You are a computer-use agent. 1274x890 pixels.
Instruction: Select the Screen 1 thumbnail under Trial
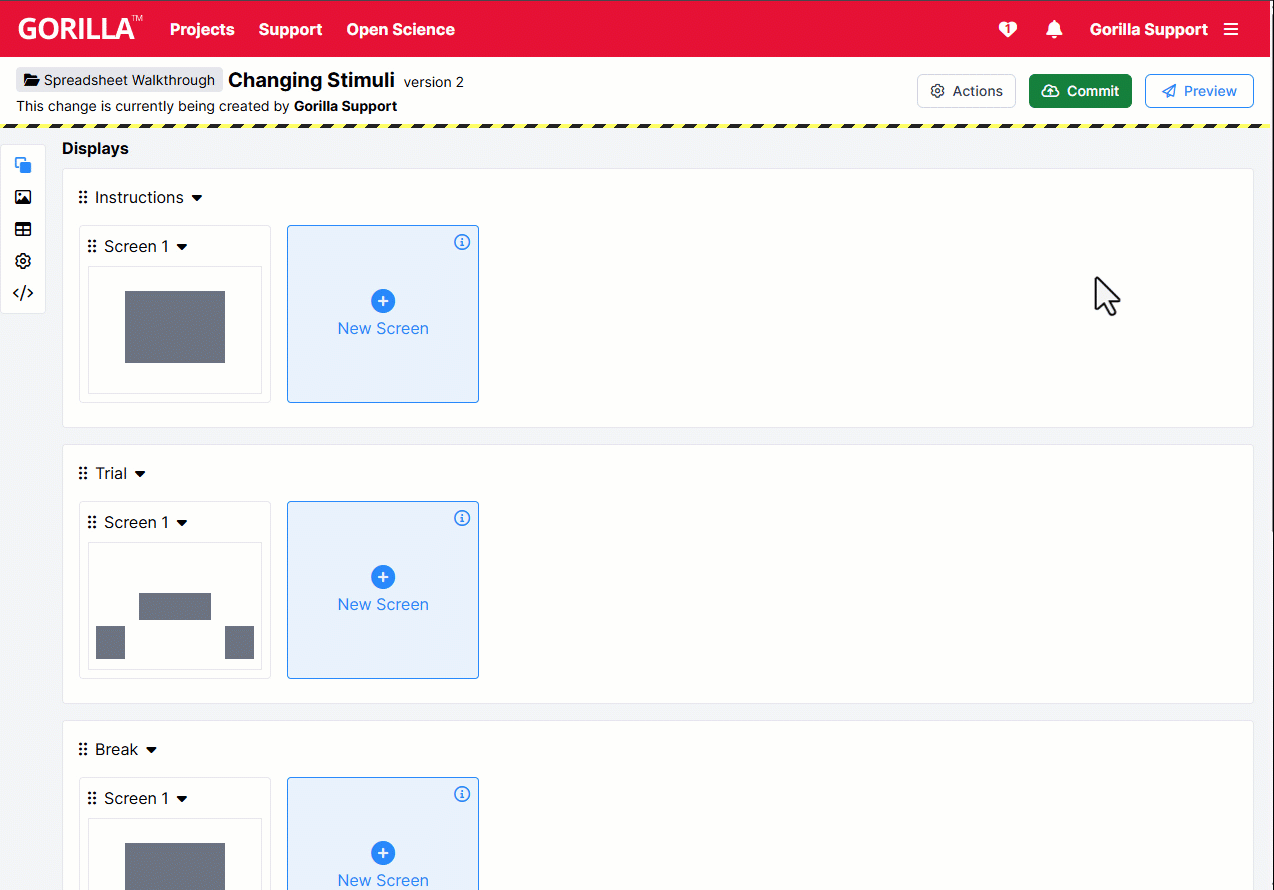click(175, 606)
